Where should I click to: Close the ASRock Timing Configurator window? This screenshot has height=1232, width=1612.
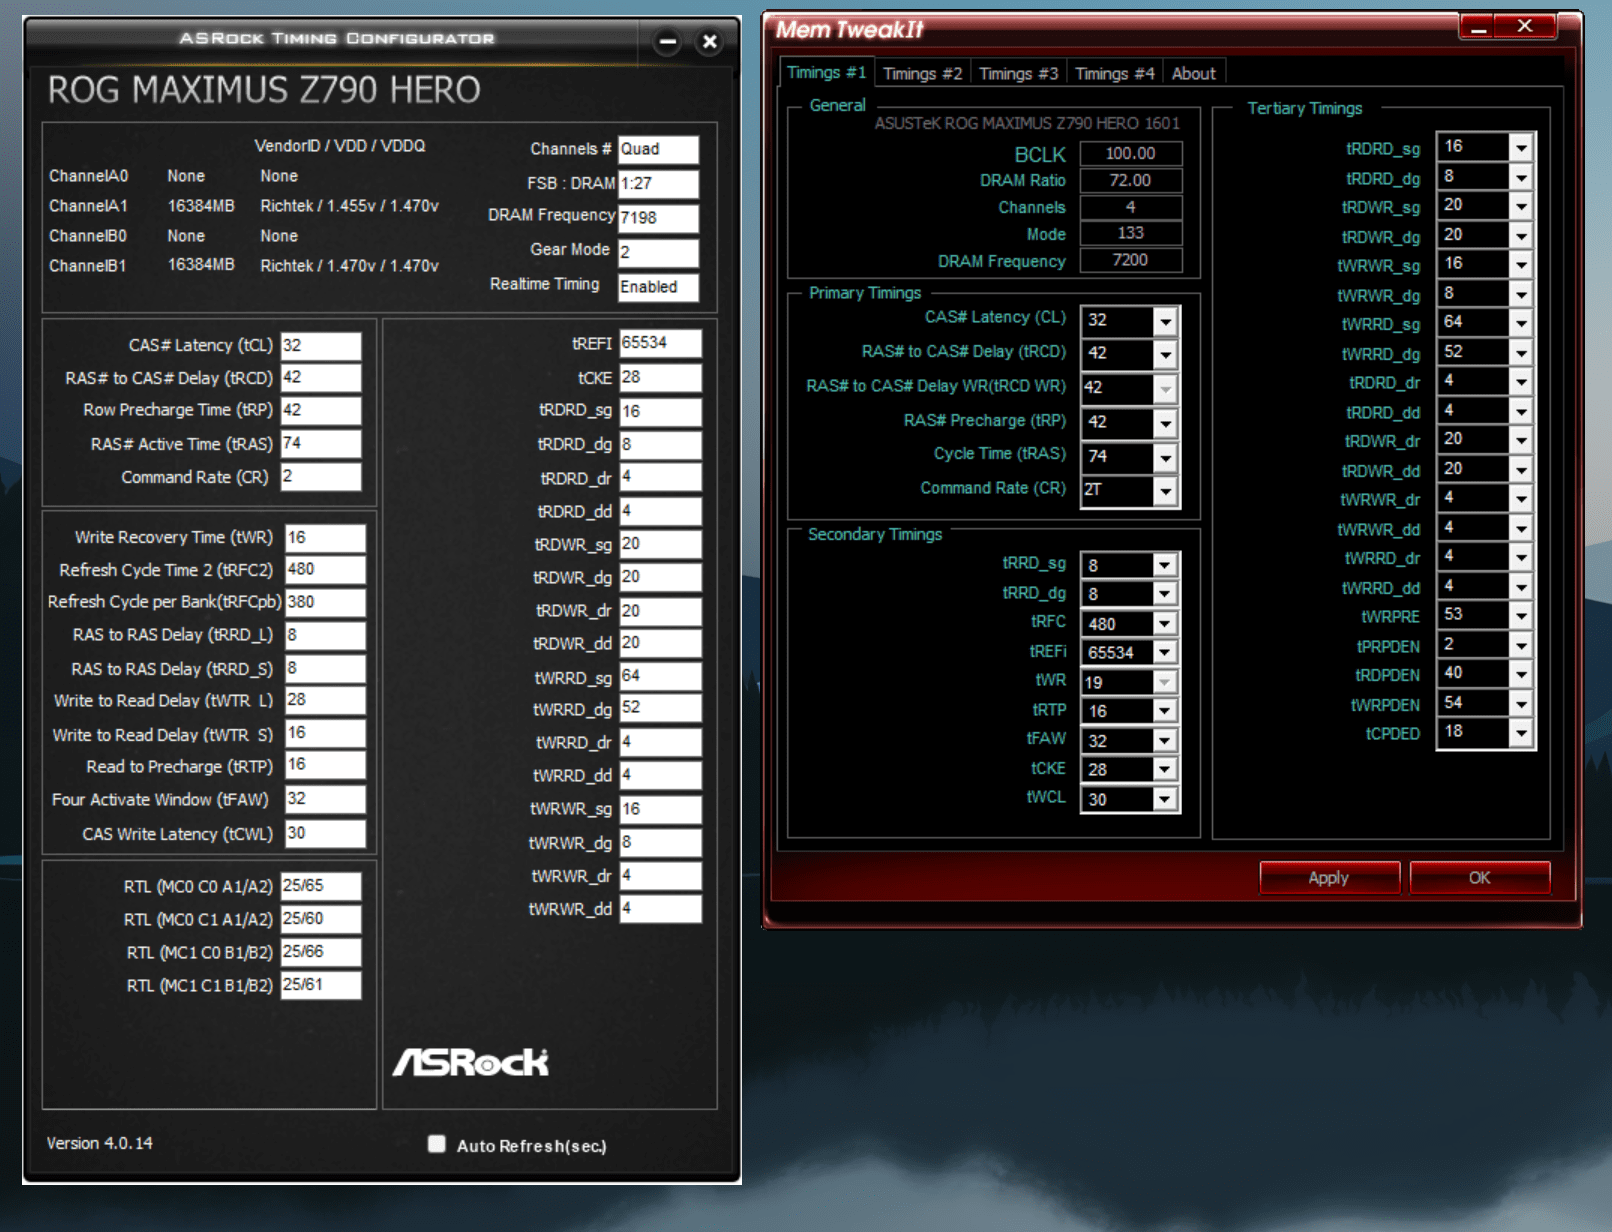pyautogui.click(x=709, y=42)
